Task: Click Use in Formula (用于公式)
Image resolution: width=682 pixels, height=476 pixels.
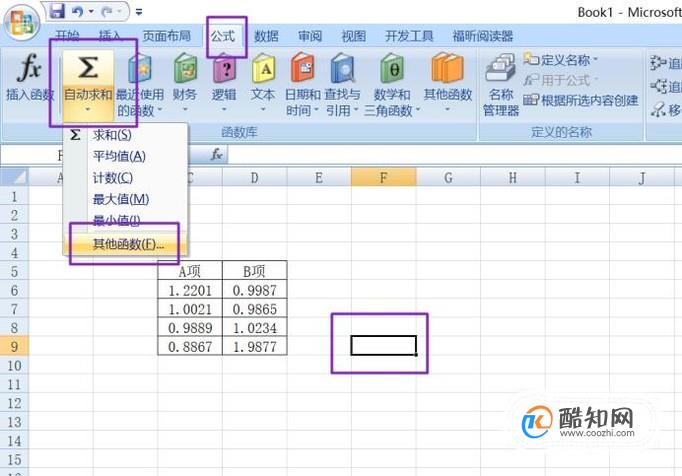Action: click(x=561, y=80)
